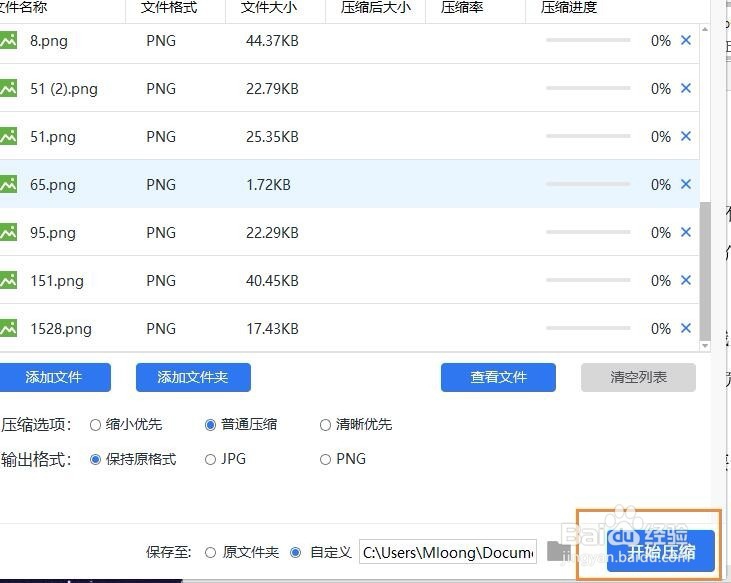The image size is (731, 583).
Task: Click the 查看文件 button
Action: click(498, 377)
